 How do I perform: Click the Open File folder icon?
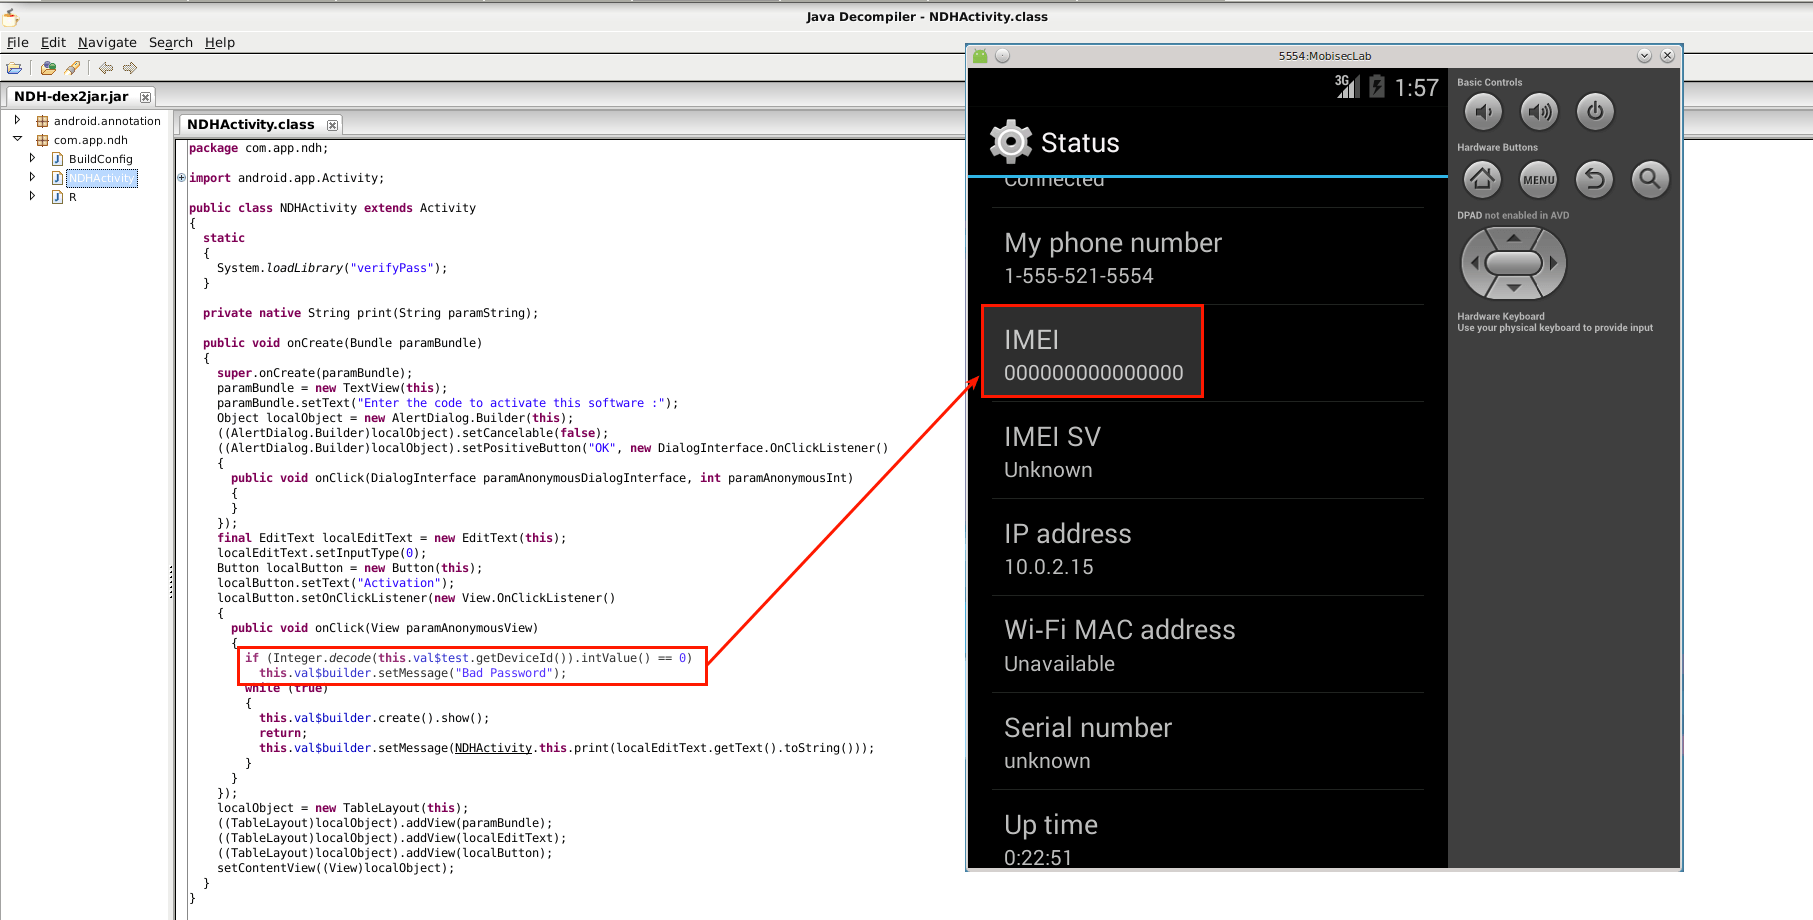click(x=14, y=68)
